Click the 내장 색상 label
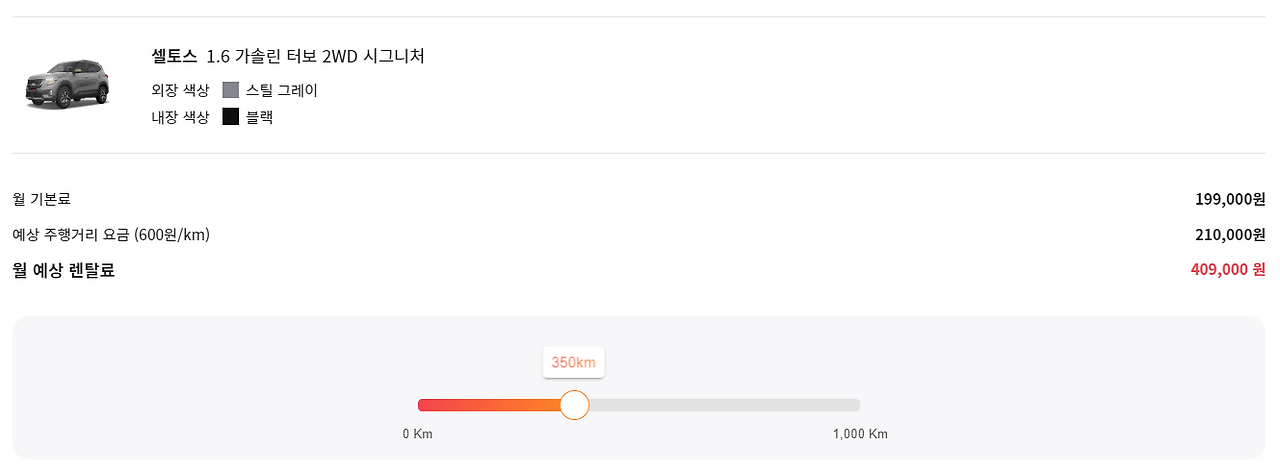The image size is (1280, 470). (x=181, y=117)
